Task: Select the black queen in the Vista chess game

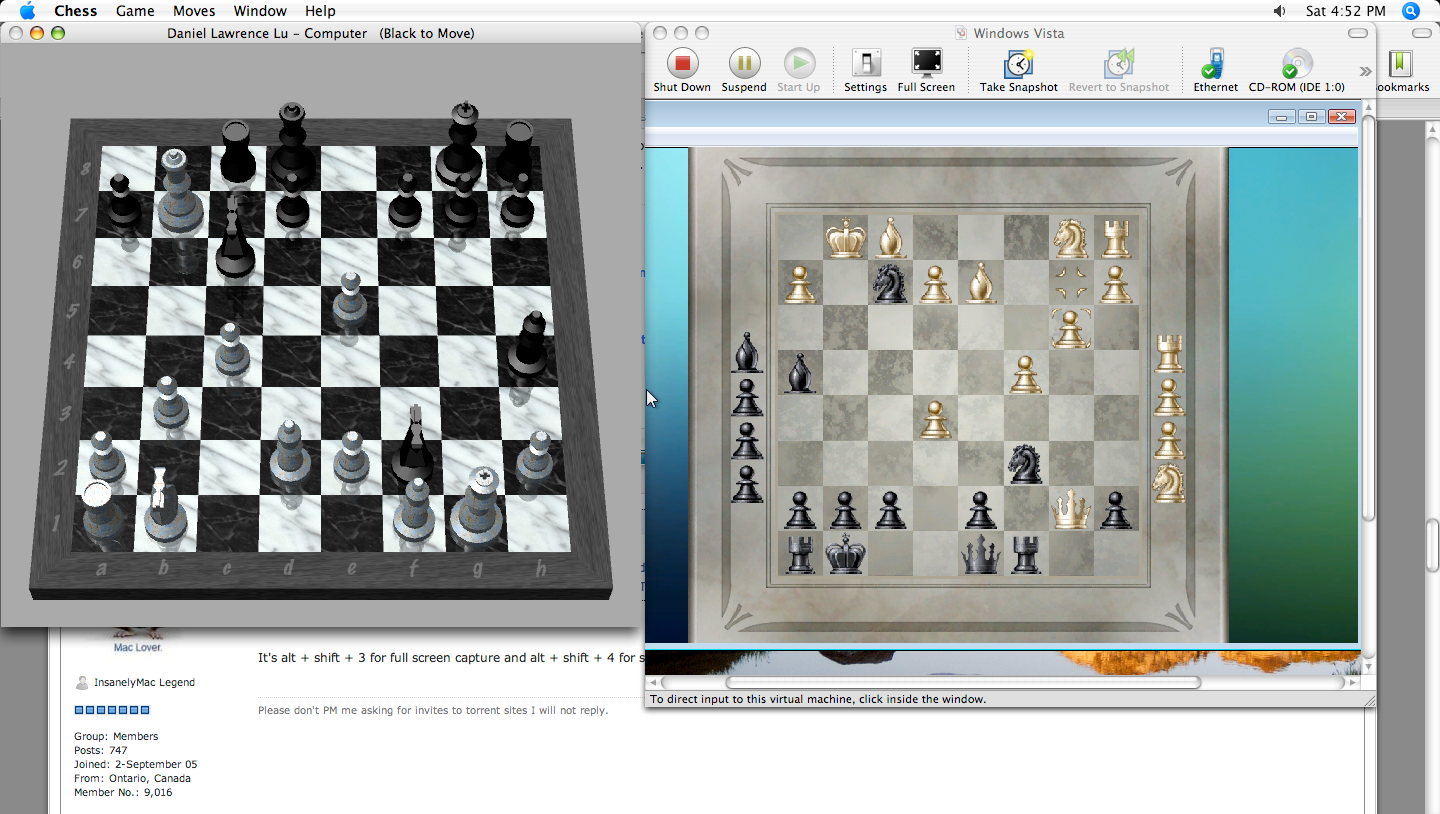Action: coord(981,553)
